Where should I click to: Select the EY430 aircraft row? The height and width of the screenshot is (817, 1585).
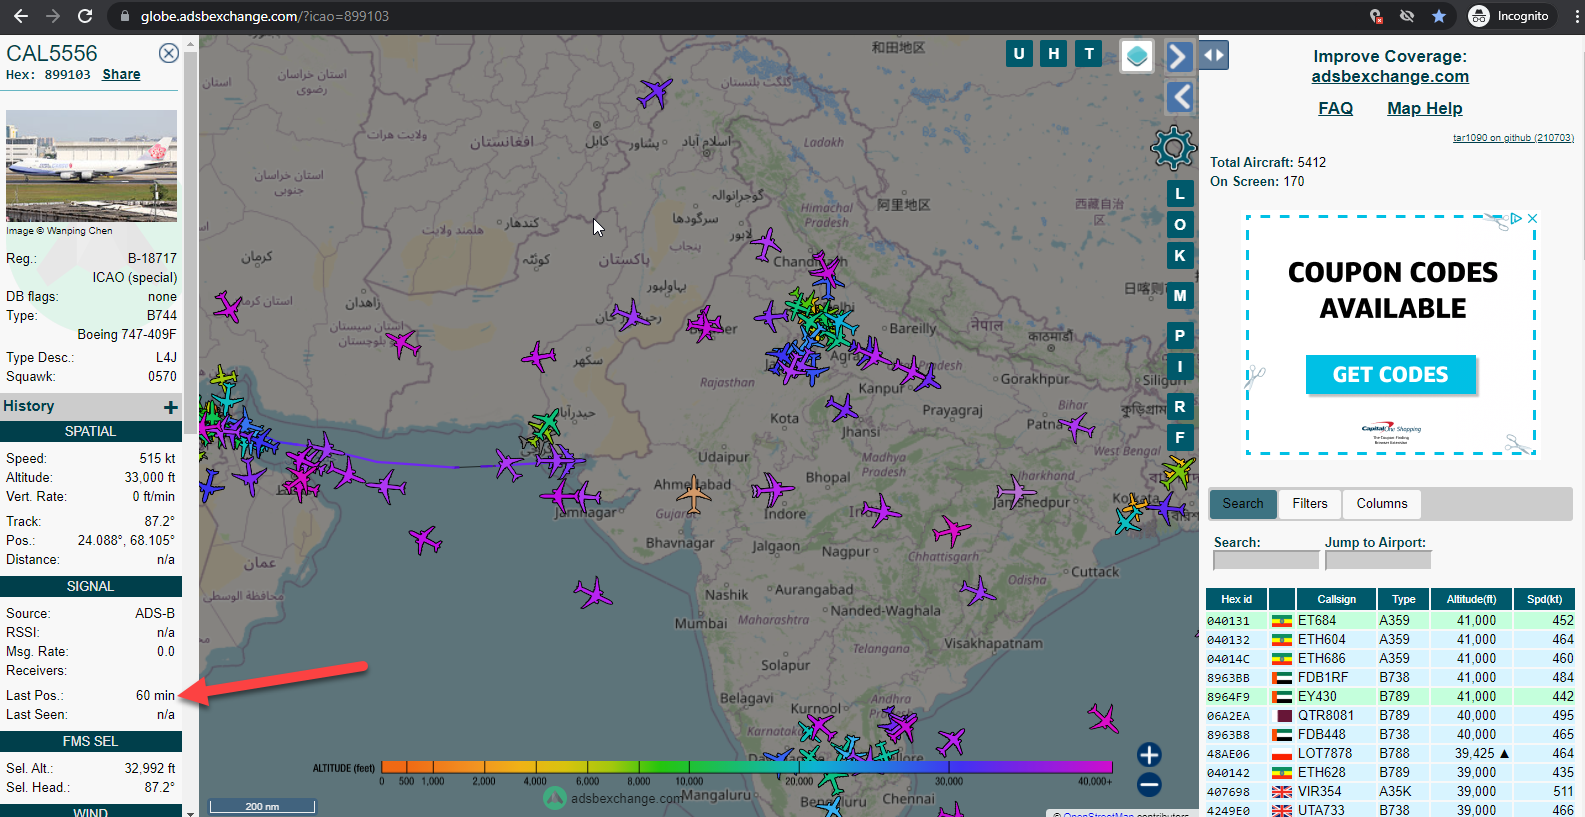point(1390,697)
